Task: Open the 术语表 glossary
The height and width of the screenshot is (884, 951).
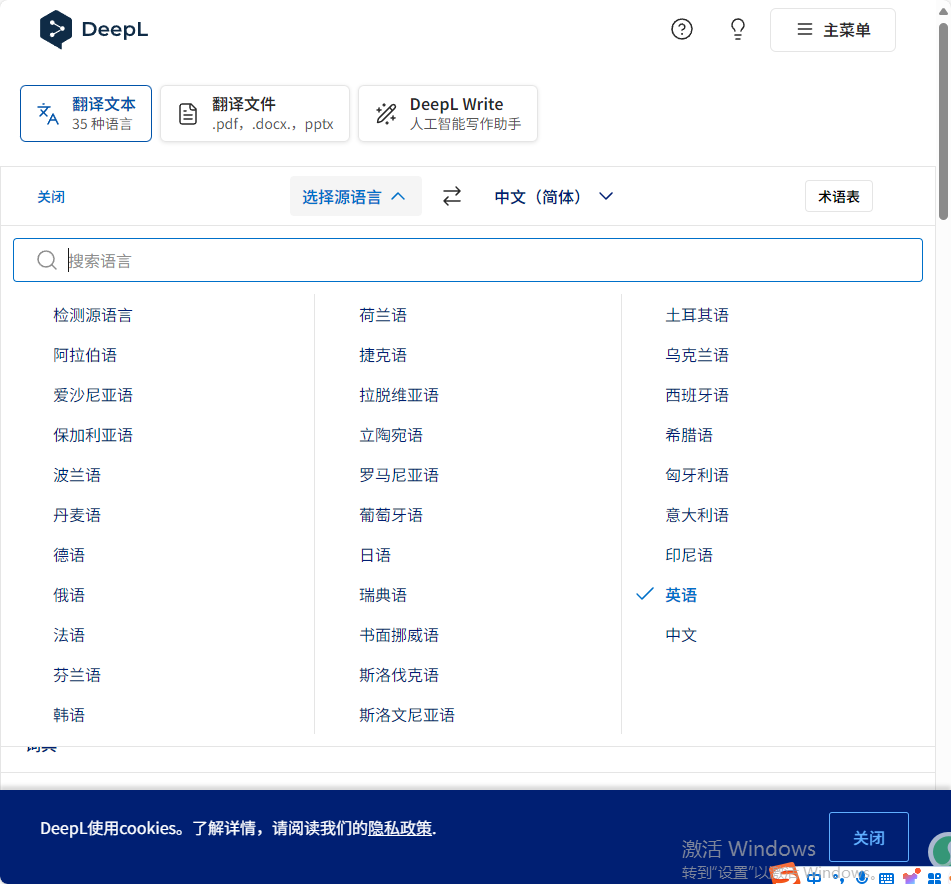Action: pyautogui.click(x=839, y=196)
